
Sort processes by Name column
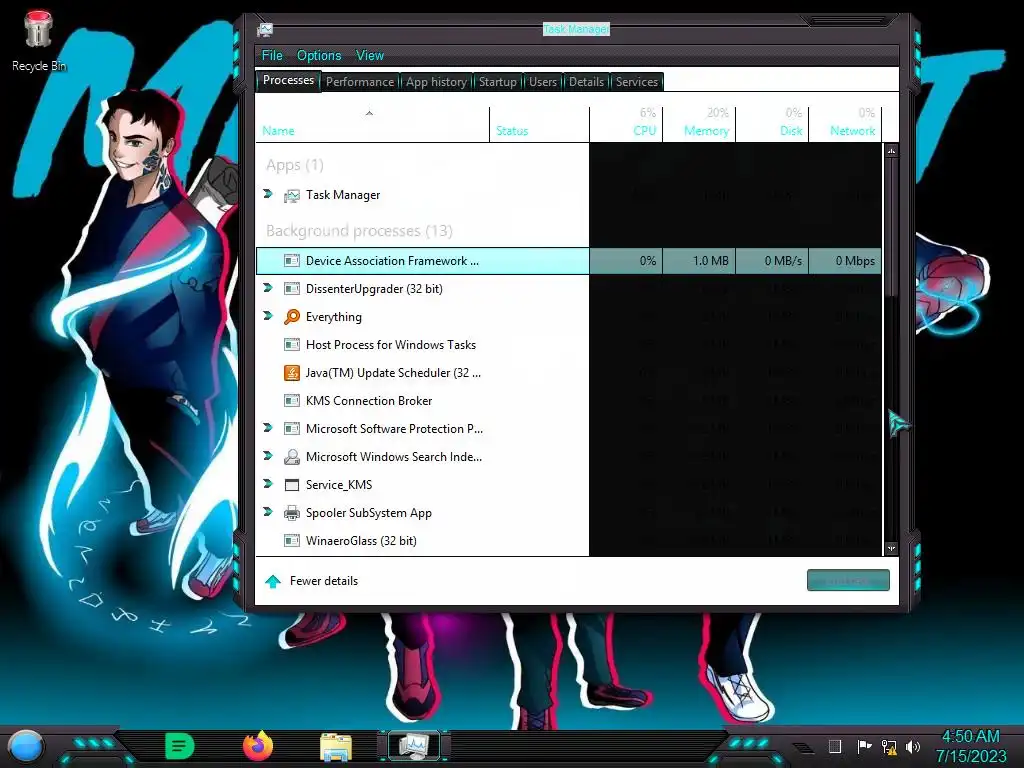372,124
